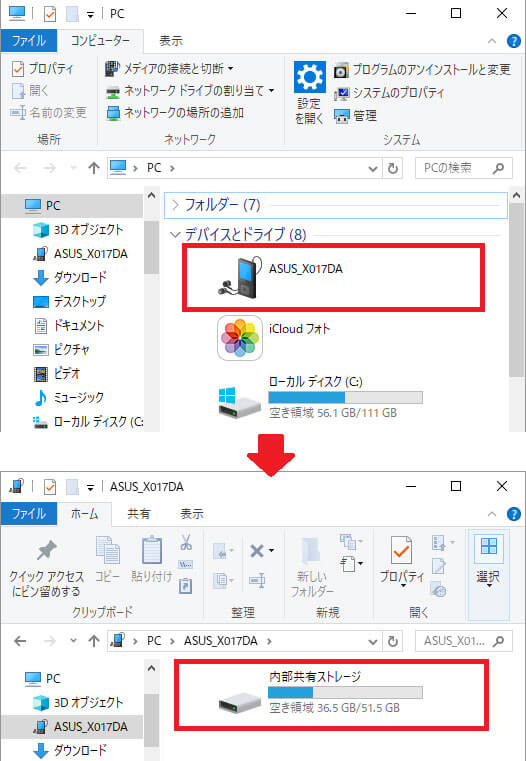
Task: Click PC breadcrumb in ASUS_X017DA address bar
Action: 154,641
